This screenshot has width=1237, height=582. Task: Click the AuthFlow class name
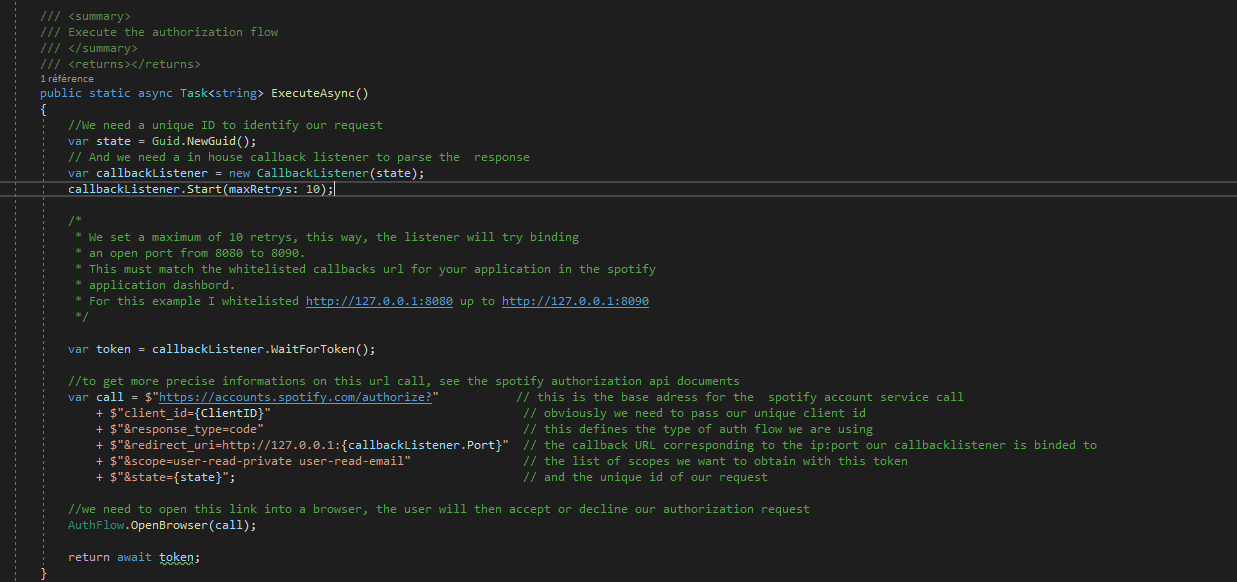tap(96, 525)
